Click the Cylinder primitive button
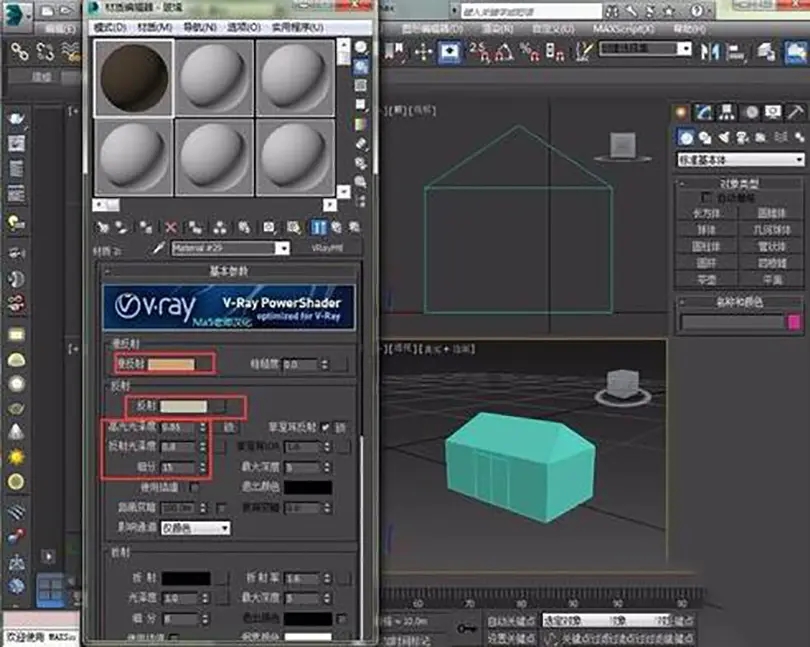 click(x=707, y=247)
